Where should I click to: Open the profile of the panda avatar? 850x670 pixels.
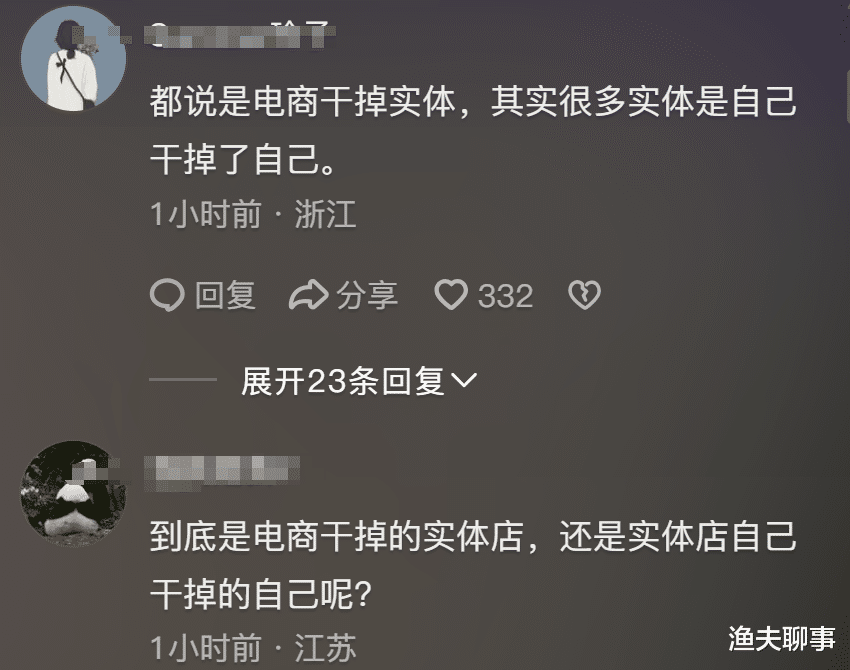73,493
